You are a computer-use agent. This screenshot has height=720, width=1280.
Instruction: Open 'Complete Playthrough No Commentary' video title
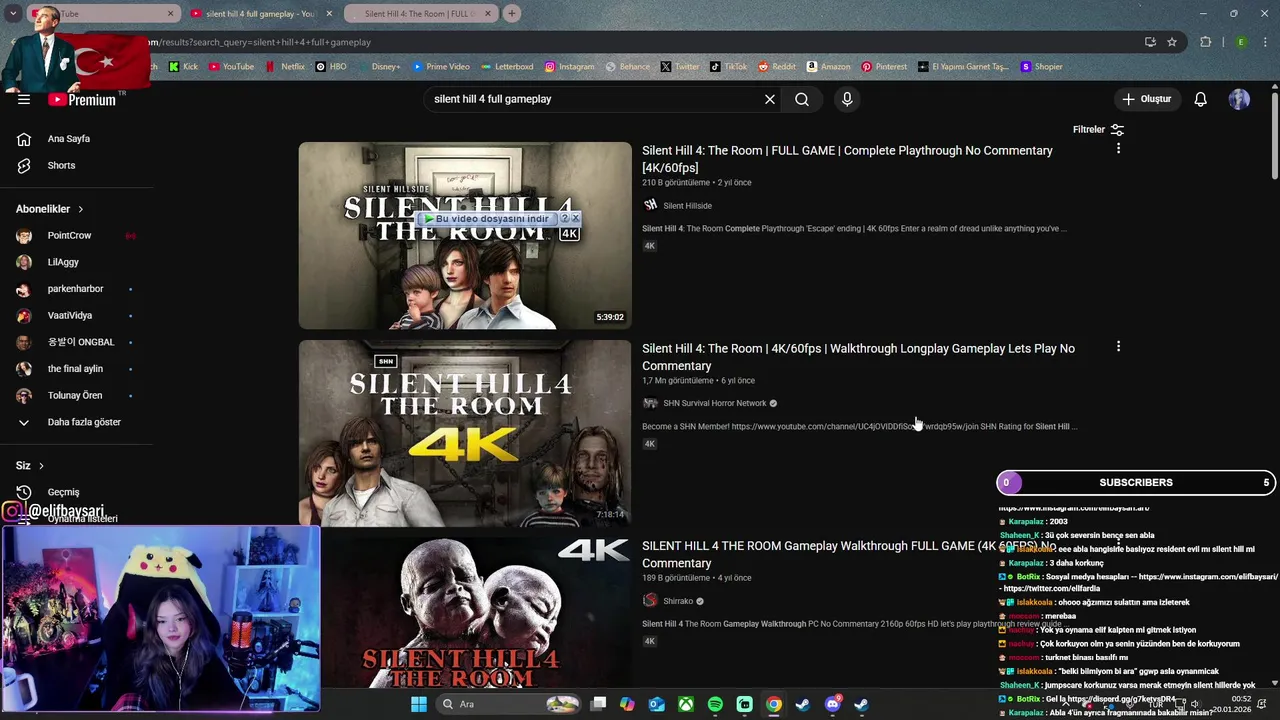point(847,159)
